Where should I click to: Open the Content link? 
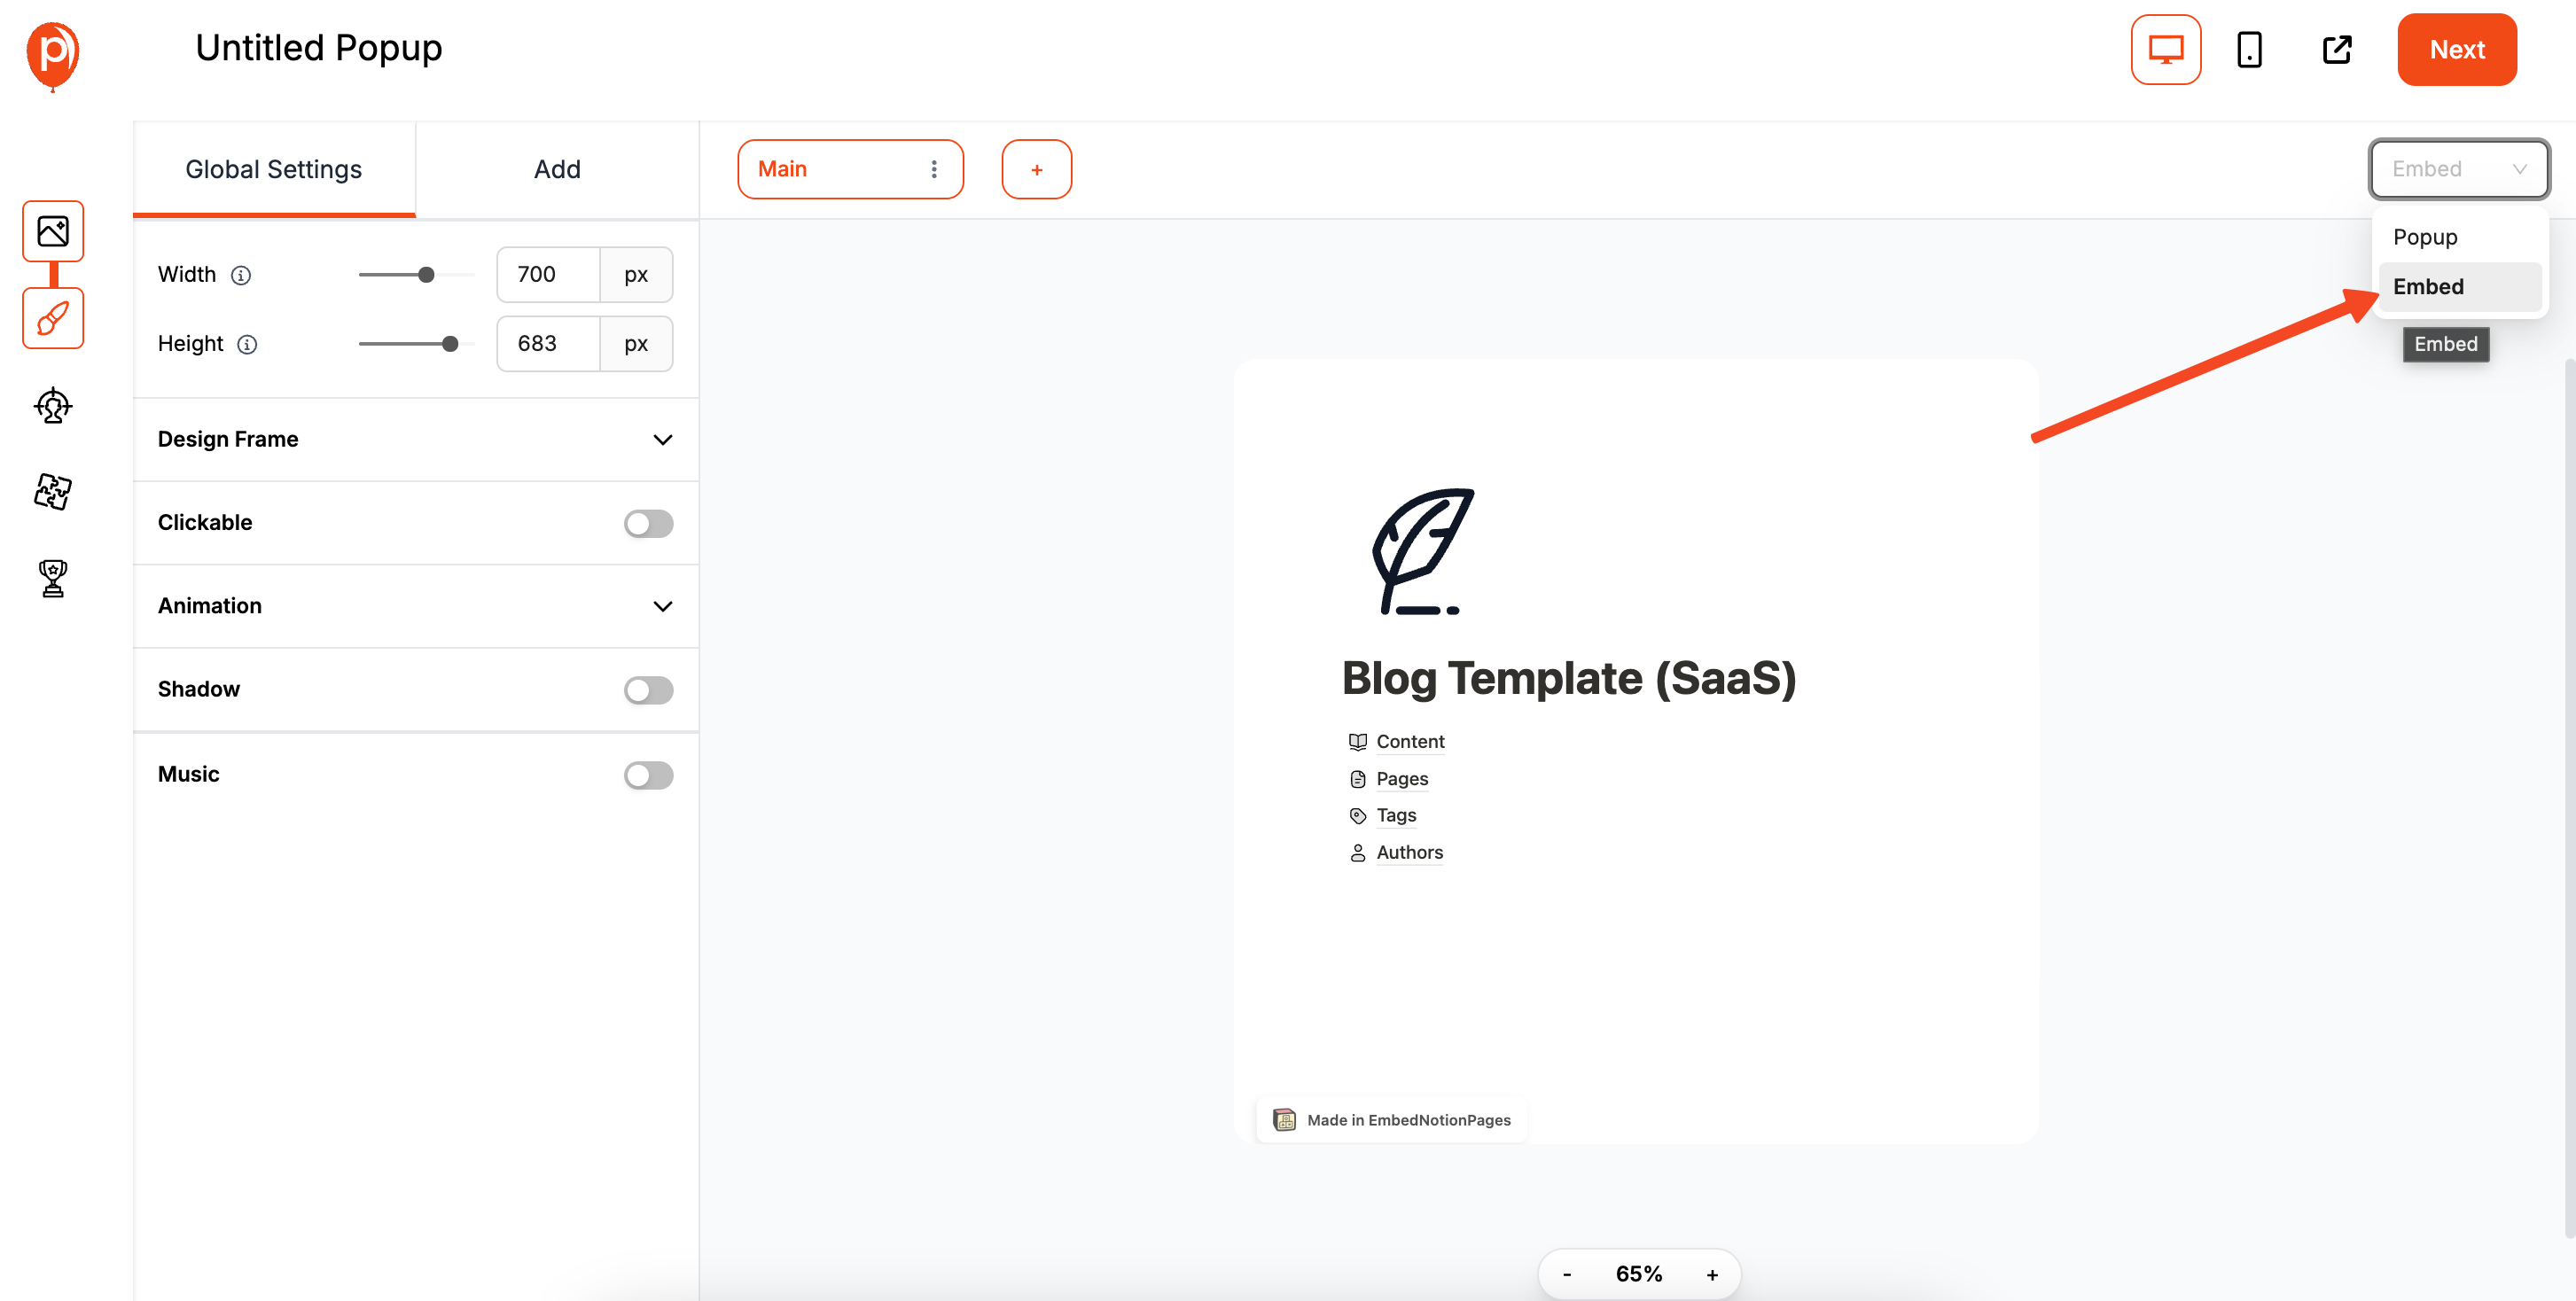(x=1410, y=742)
